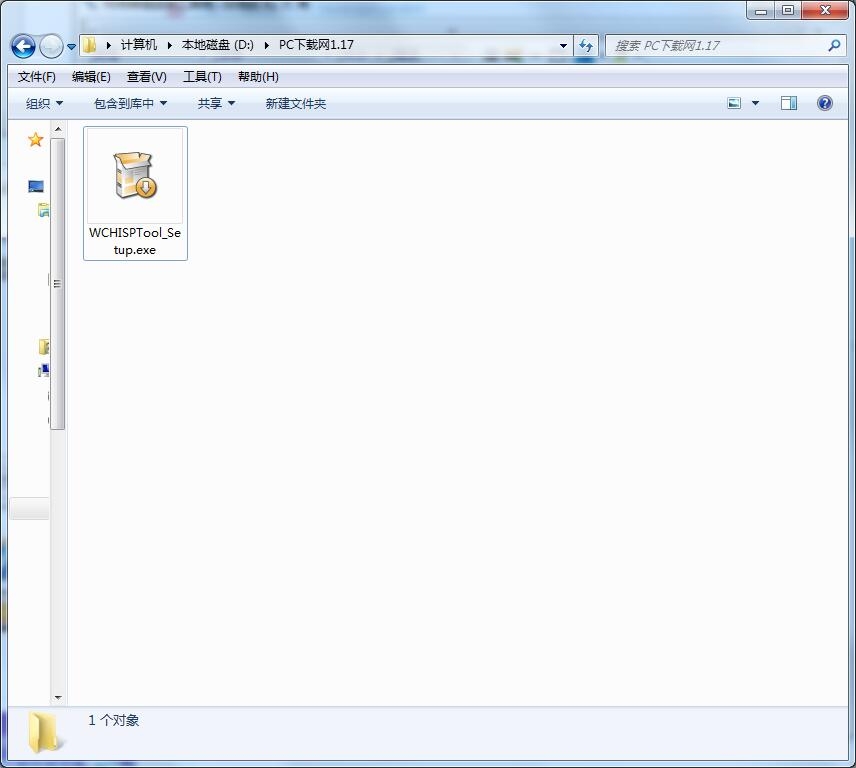This screenshot has width=856, height=768.
Task: Open the 文件(F) menu
Action: tap(37, 77)
